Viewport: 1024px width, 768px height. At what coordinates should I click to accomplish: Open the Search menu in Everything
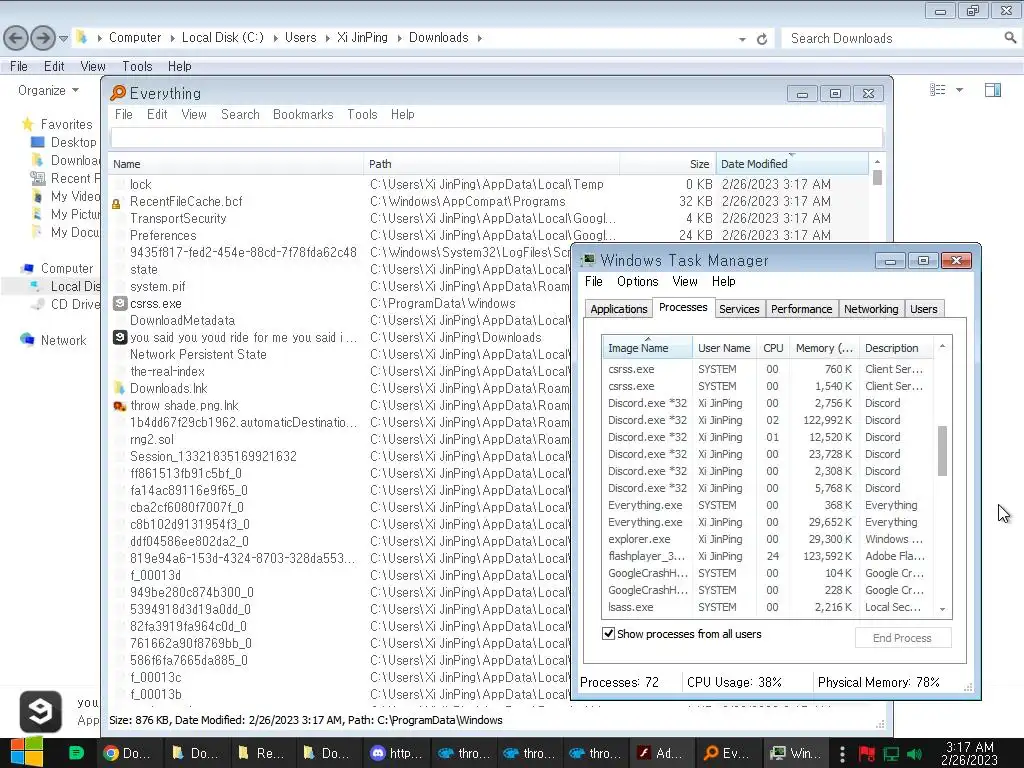pos(240,114)
